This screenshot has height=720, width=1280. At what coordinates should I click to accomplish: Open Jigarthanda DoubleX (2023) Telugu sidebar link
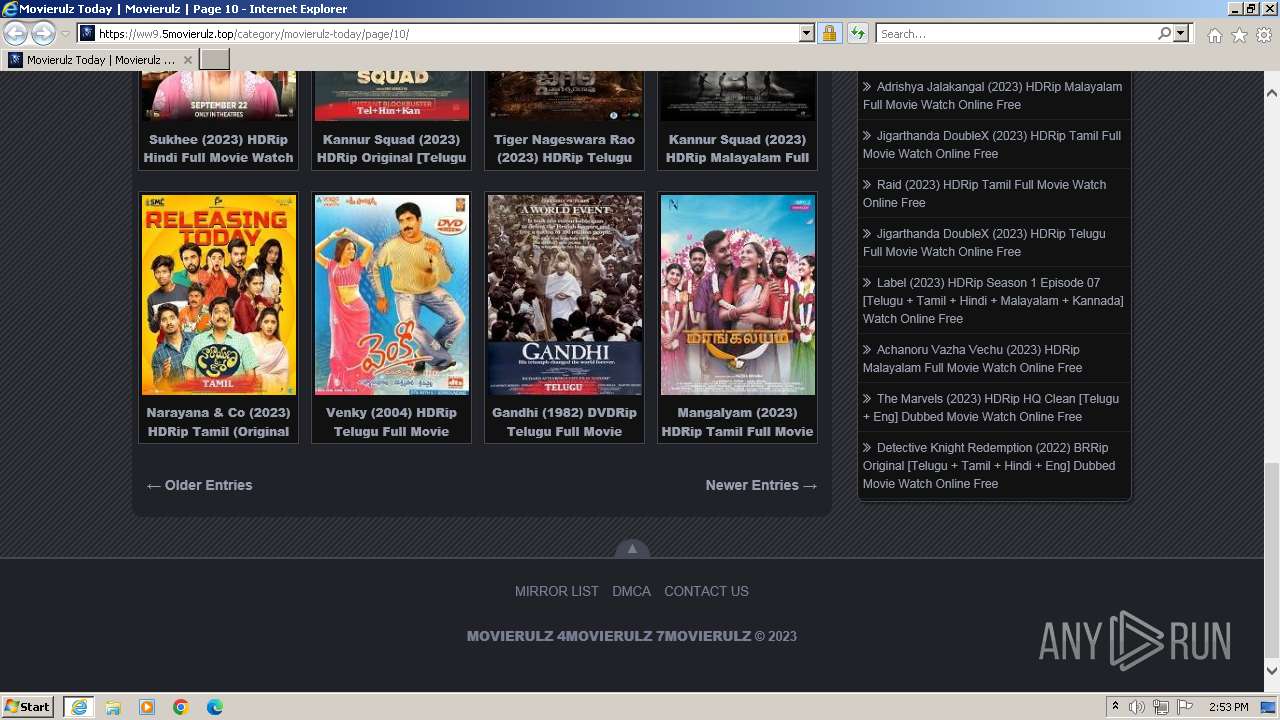984,242
